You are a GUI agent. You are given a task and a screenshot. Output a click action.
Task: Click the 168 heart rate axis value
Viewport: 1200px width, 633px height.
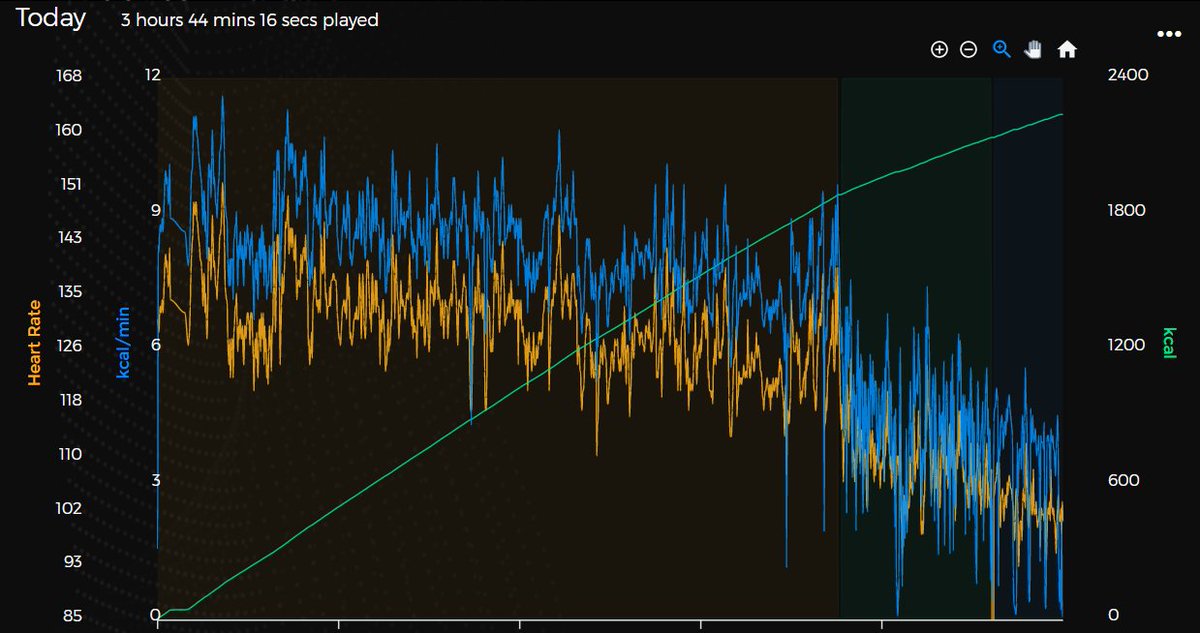point(70,76)
